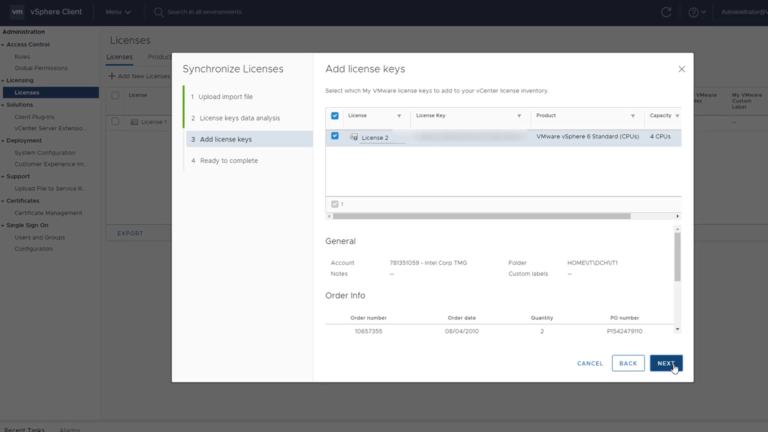The height and width of the screenshot is (432, 768).
Task: Click the search in all environments field
Action: click(205, 12)
